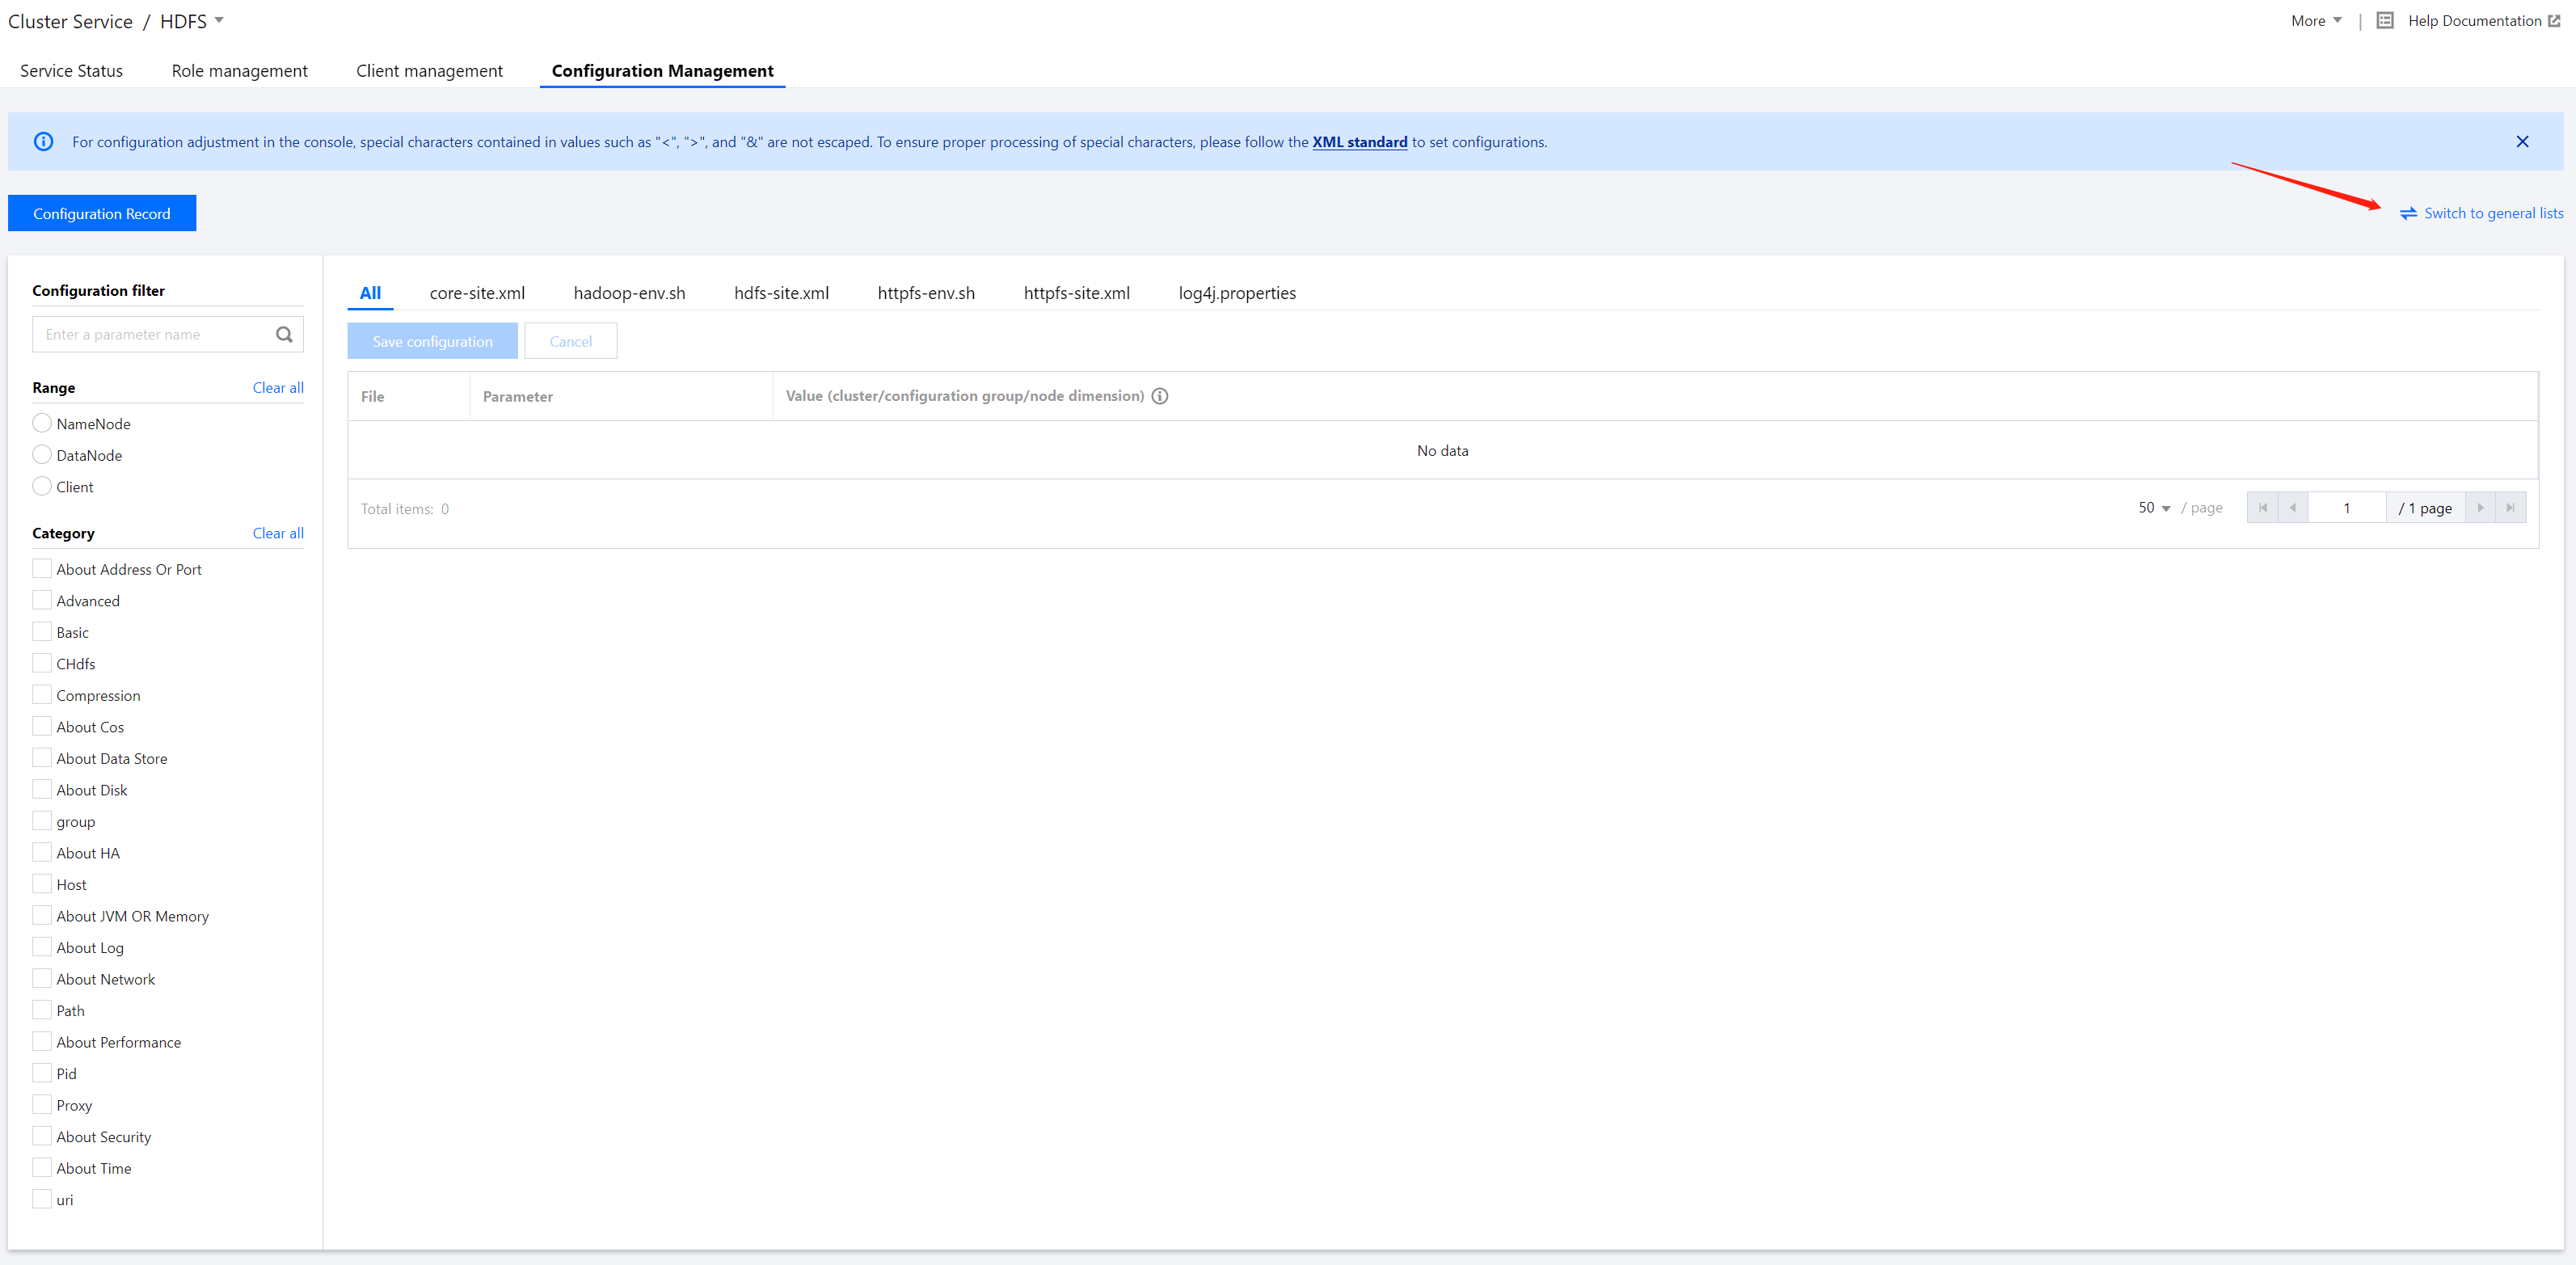Check the About HA category
2576x1265 pixels.
(x=42, y=853)
